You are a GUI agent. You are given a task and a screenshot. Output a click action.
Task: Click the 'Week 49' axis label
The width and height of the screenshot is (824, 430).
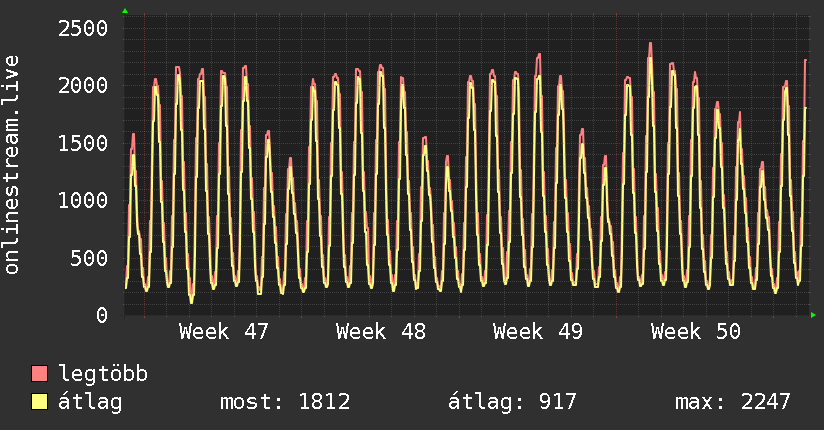[x=538, y=332]
